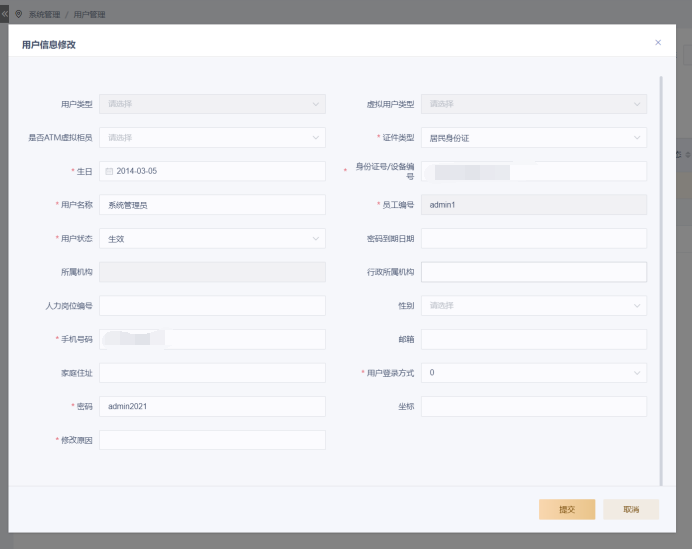Click the calendar icon in the 生日 field
The height and width of the screenshot is (550, 692).
(109, 171)
